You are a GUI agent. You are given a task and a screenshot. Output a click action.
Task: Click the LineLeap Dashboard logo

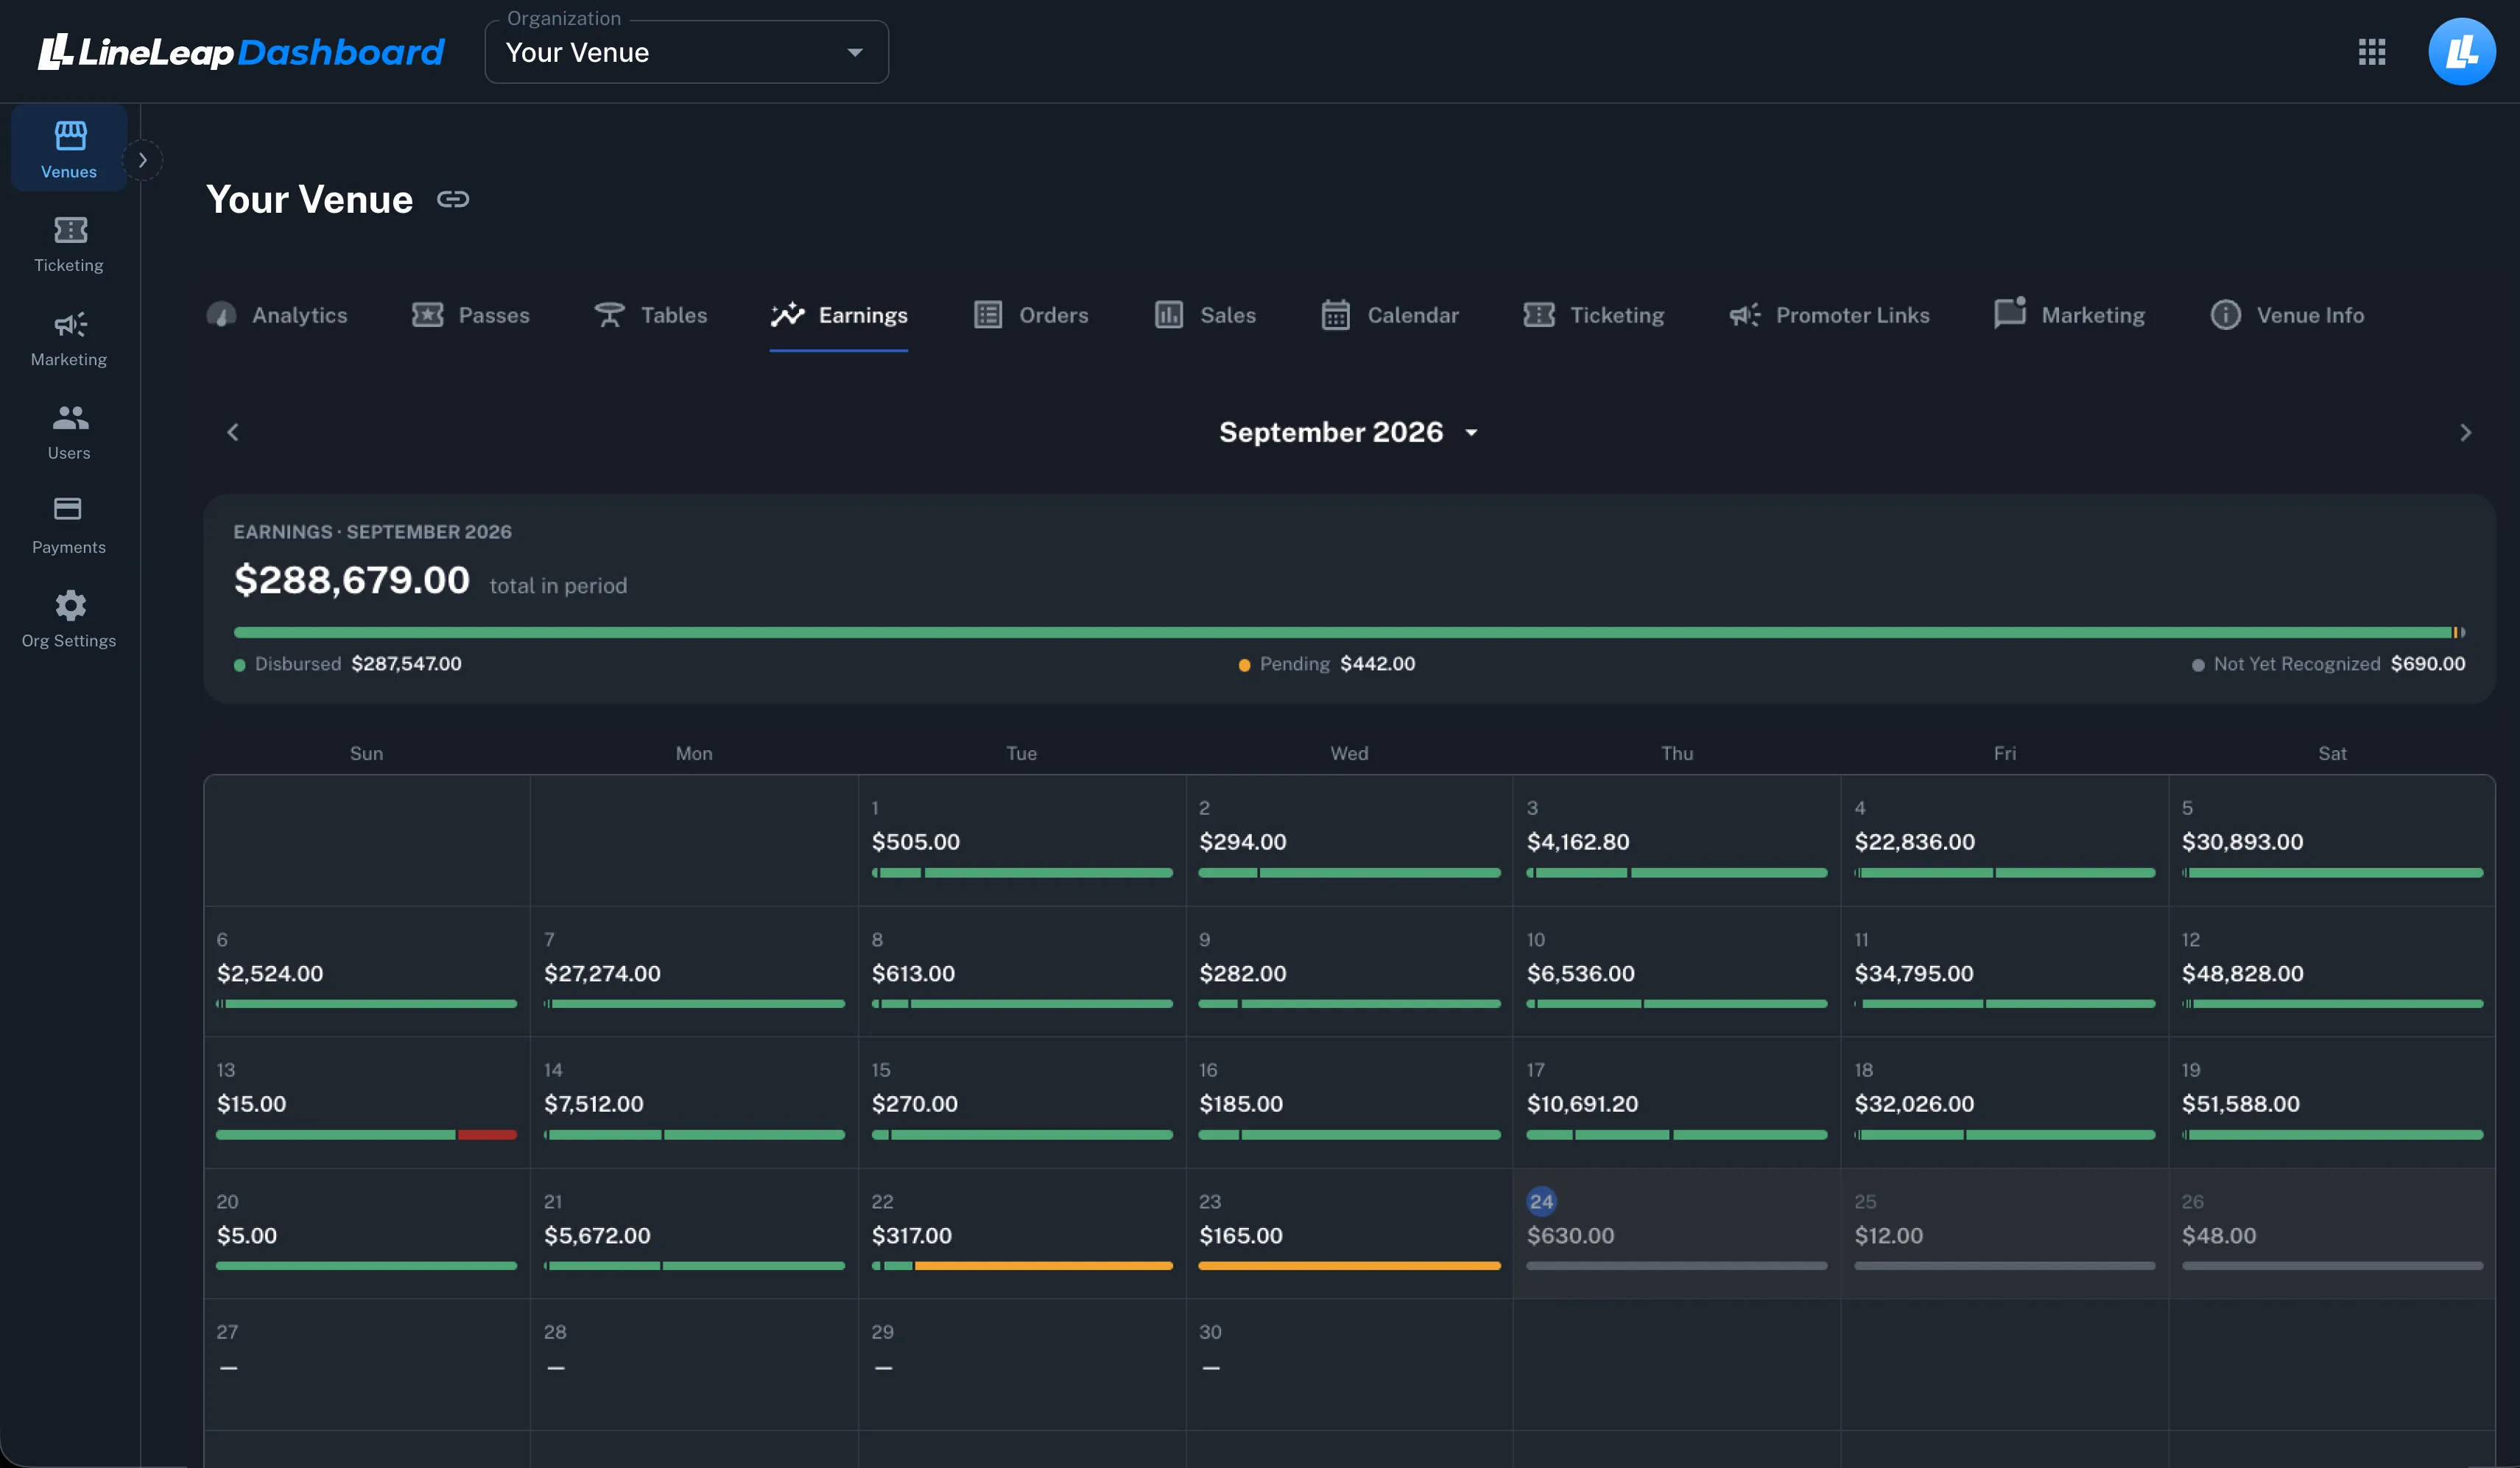[x=241, y=52]
